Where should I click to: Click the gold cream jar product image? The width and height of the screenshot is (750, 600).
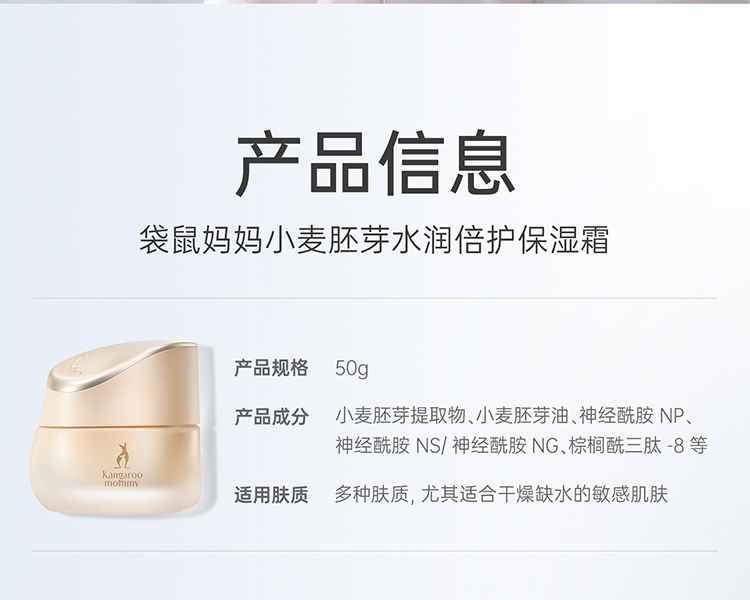pyautogui.click(x=118, y=428)
